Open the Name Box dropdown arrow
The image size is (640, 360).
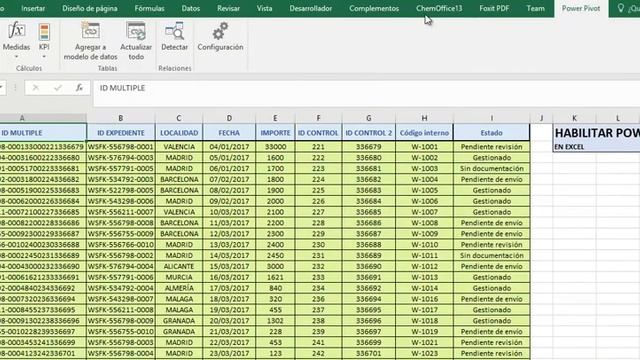tap(2, 88)
